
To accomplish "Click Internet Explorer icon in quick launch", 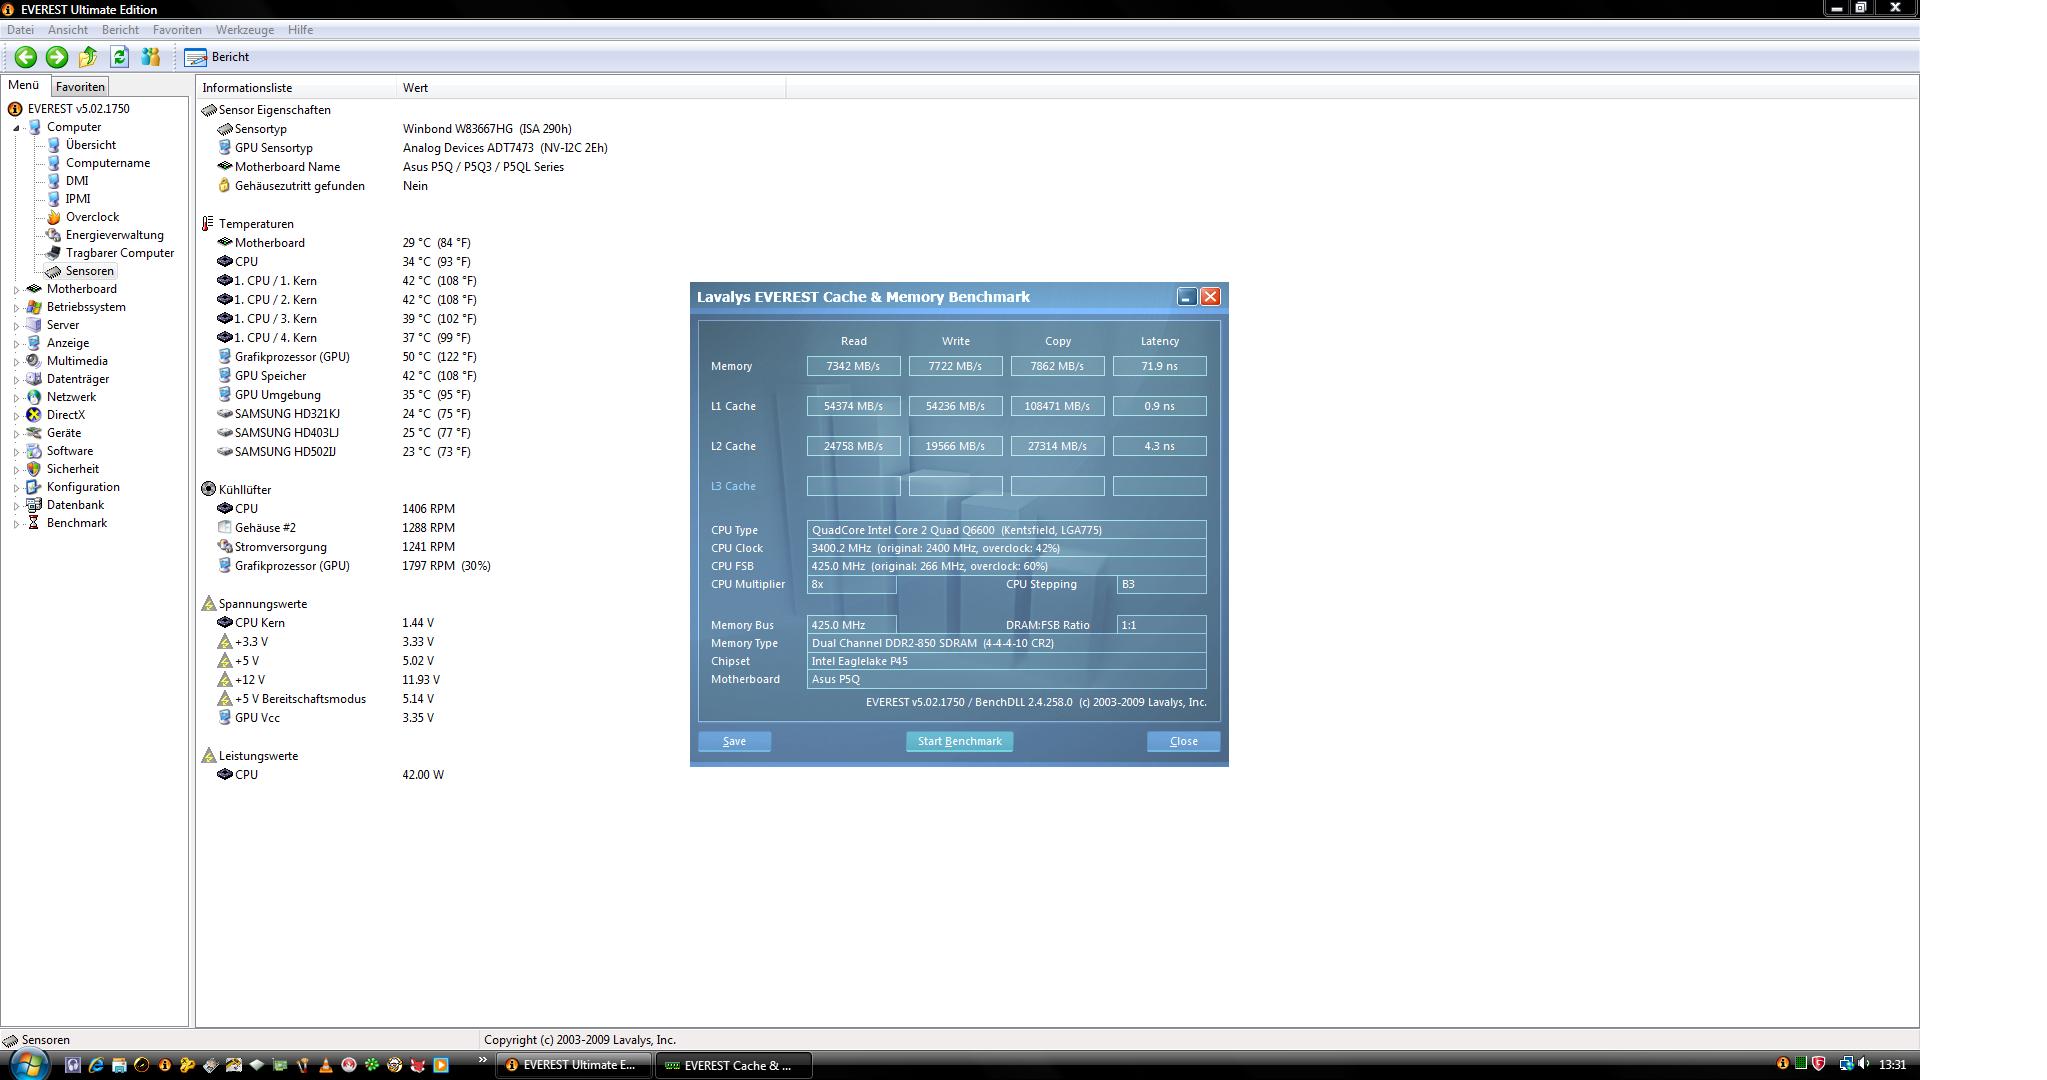I will tap(96, 1065).
